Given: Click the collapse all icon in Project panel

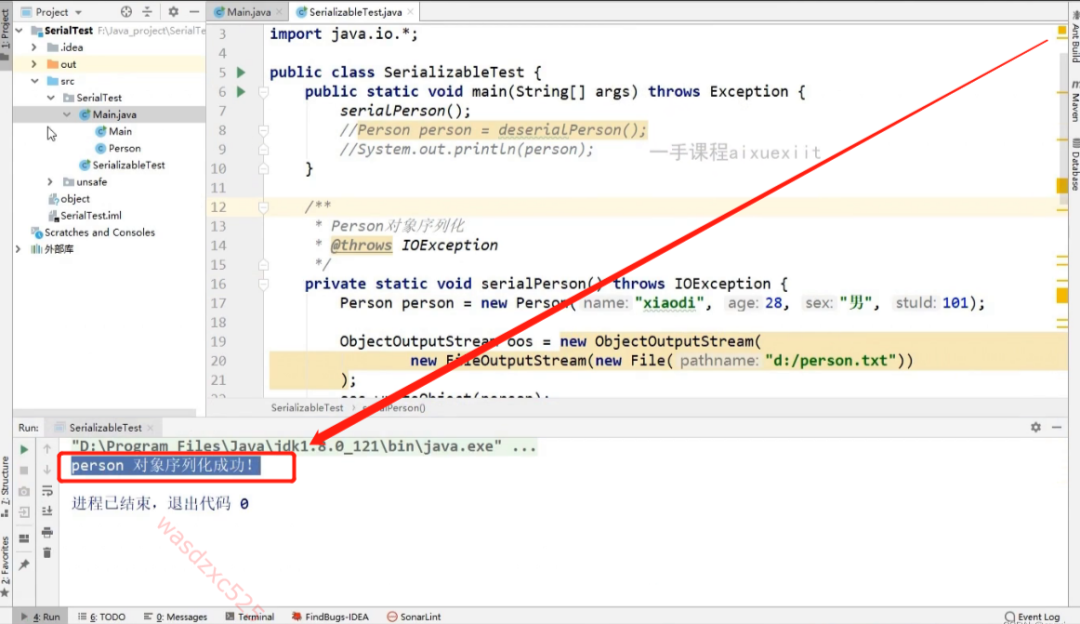Looking at the screenshot, I should (147, 12).
